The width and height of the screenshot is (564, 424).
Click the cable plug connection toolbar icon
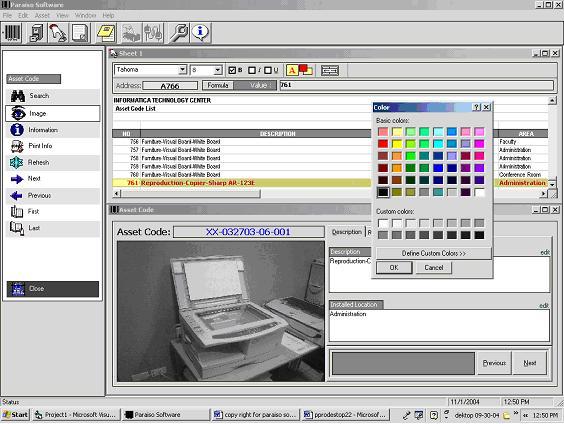tap(153, 33)
